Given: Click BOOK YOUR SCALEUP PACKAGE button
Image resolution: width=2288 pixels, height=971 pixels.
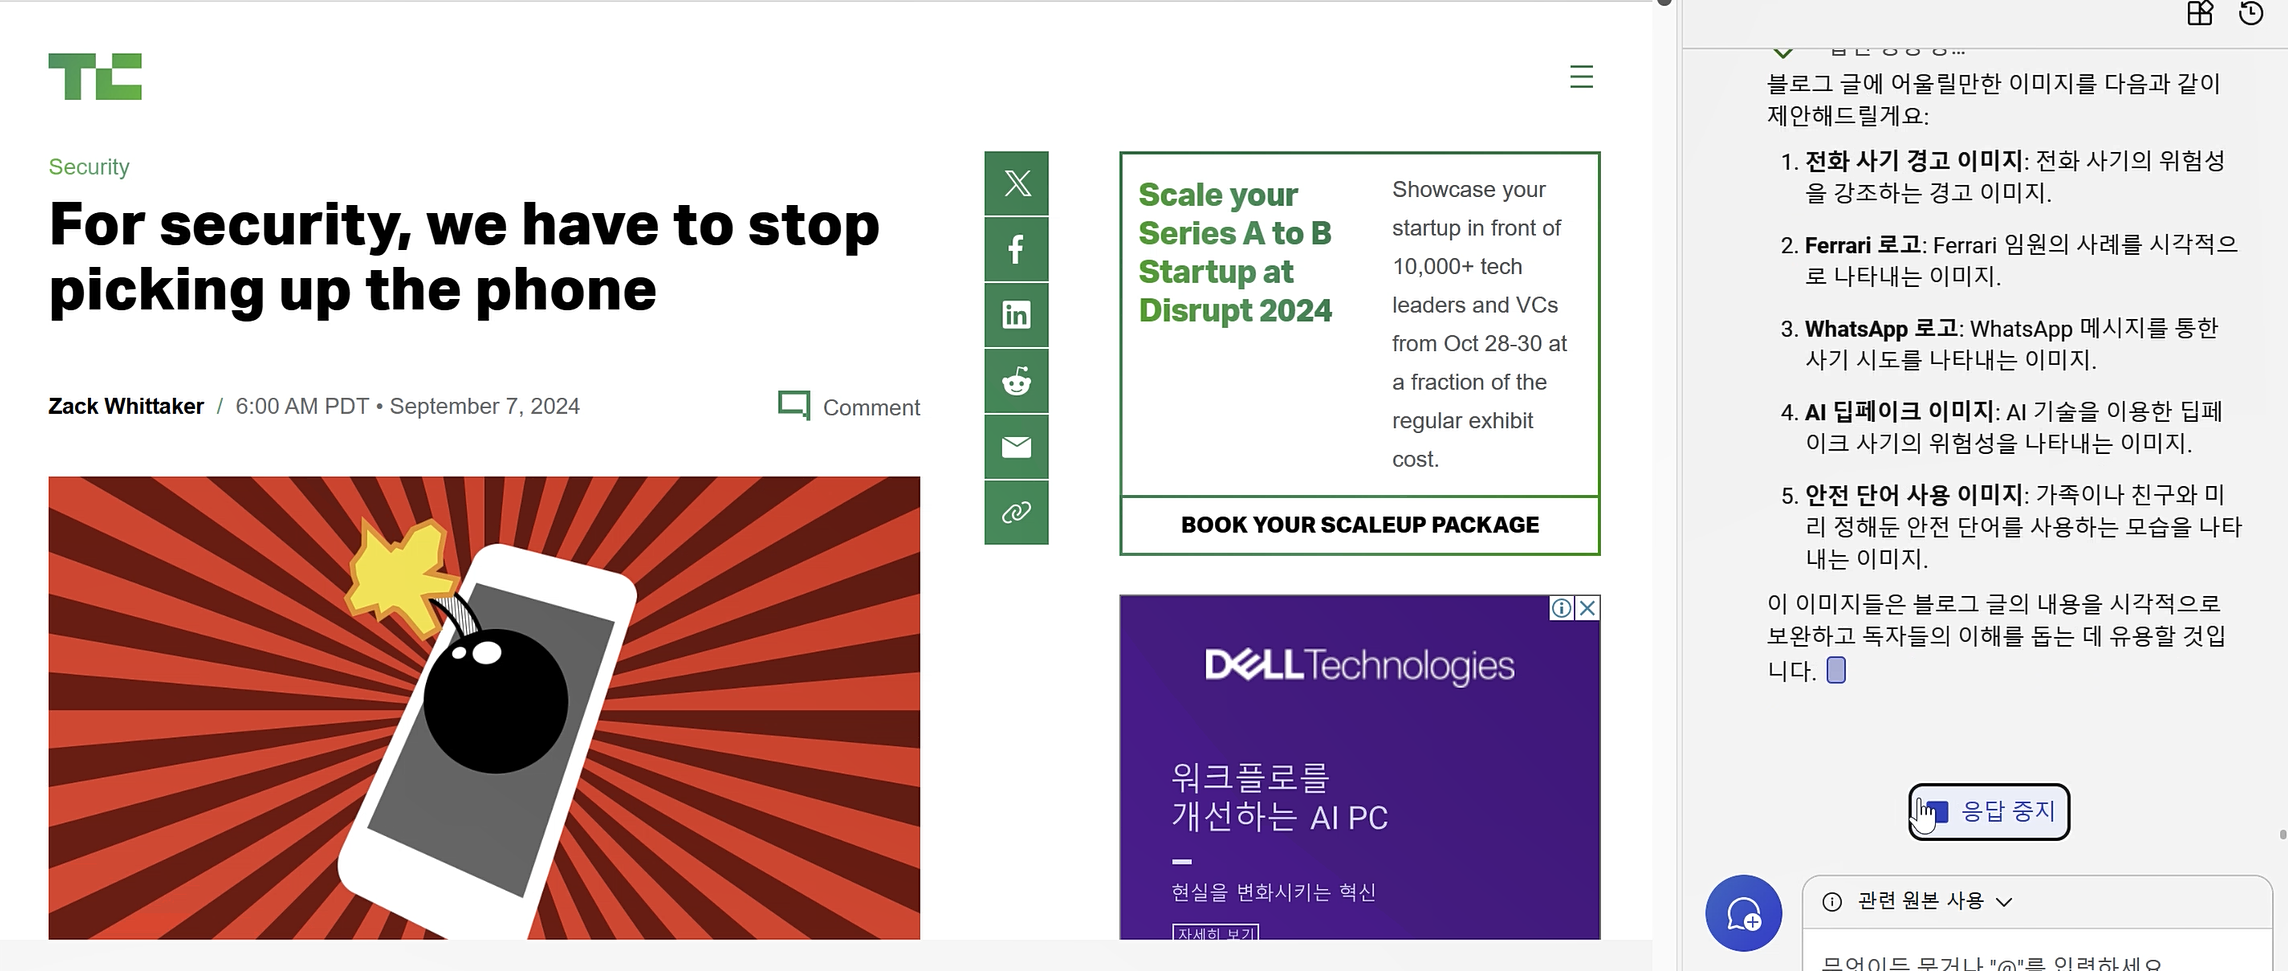Looking at the screenshot, I should tap(1360, 525).
